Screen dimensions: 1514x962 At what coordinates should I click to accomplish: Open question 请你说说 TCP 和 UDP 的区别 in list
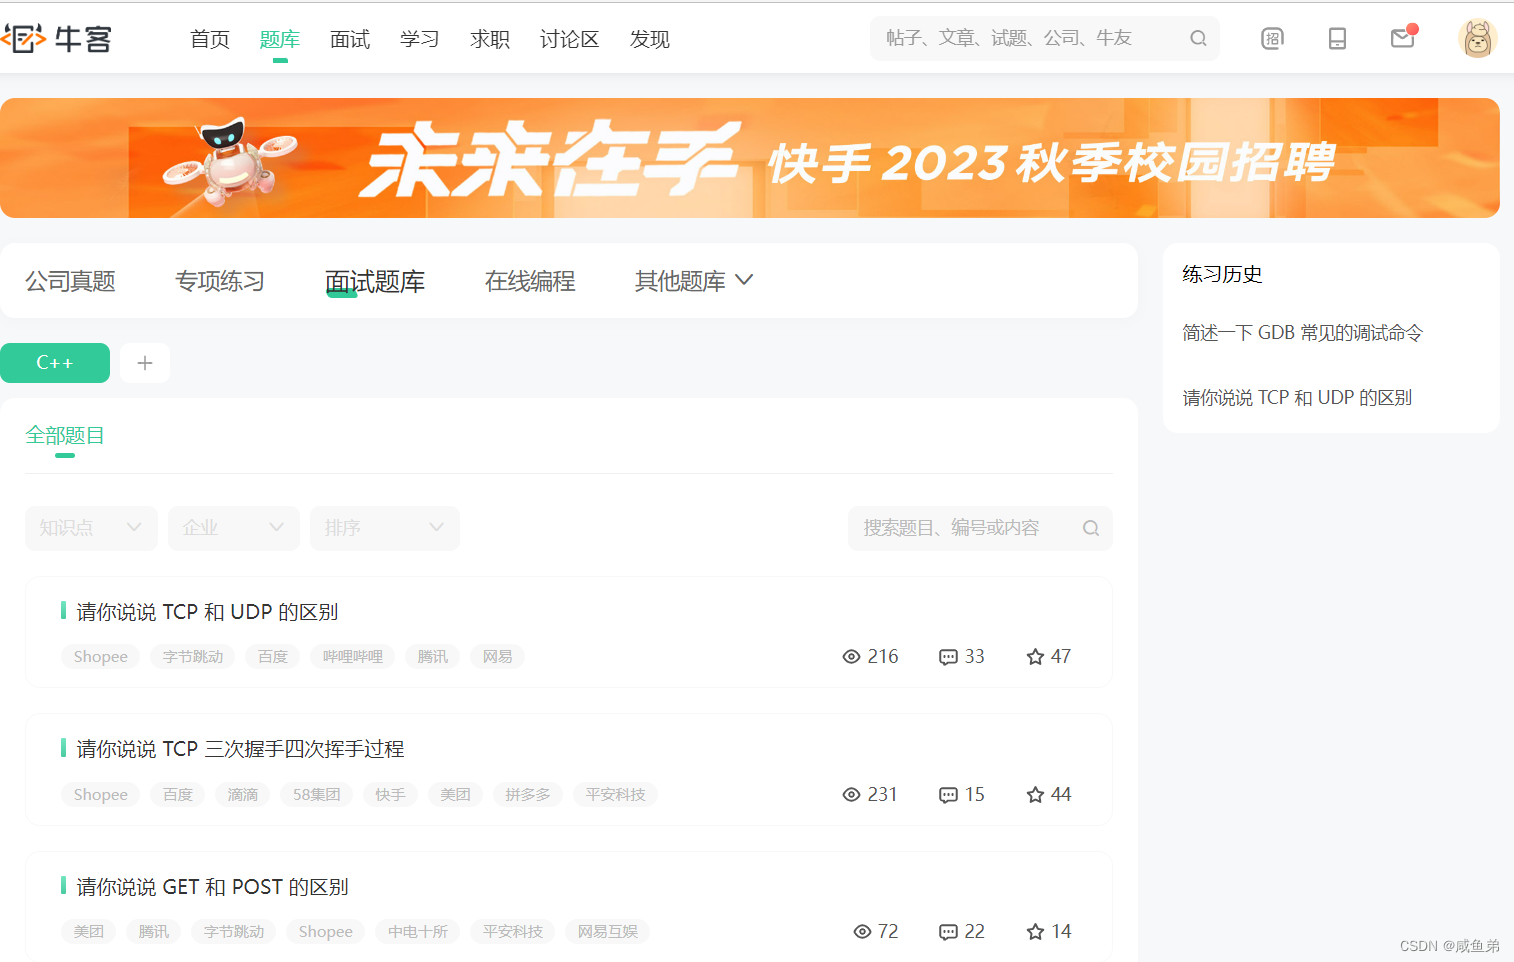(207, 612)
